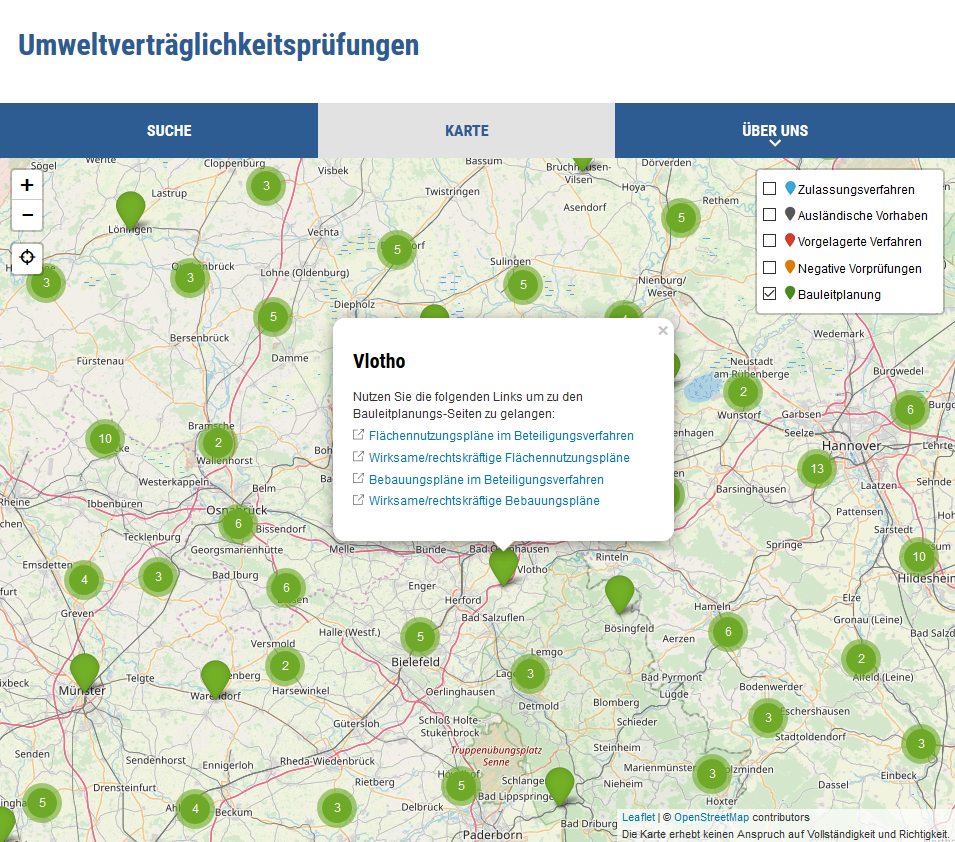Uncheck the Bauleitplanung legend checkbox
The image size is (955, 842).
[769, 294]
